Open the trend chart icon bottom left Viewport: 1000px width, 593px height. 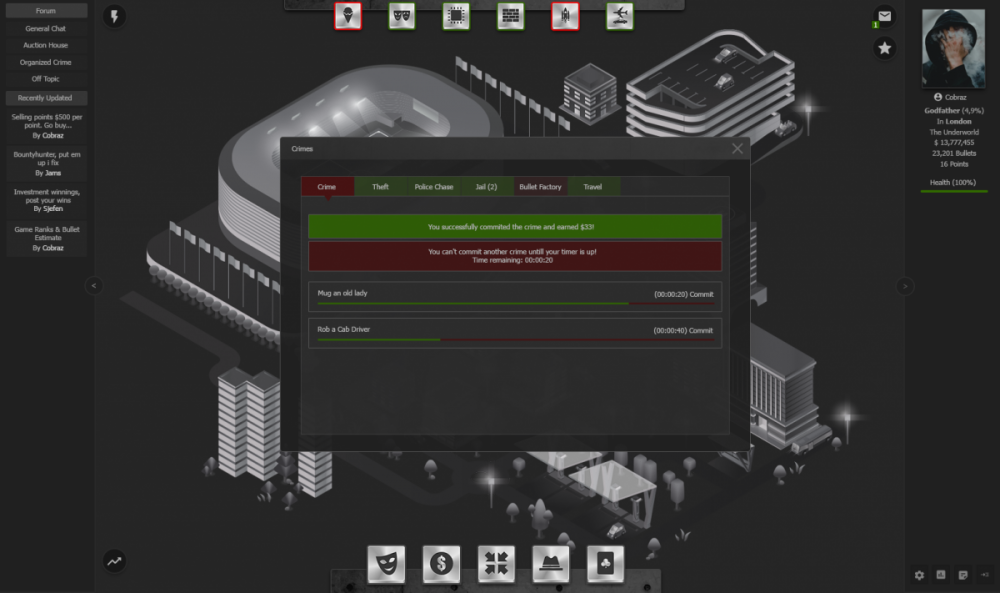pos(115,561)
